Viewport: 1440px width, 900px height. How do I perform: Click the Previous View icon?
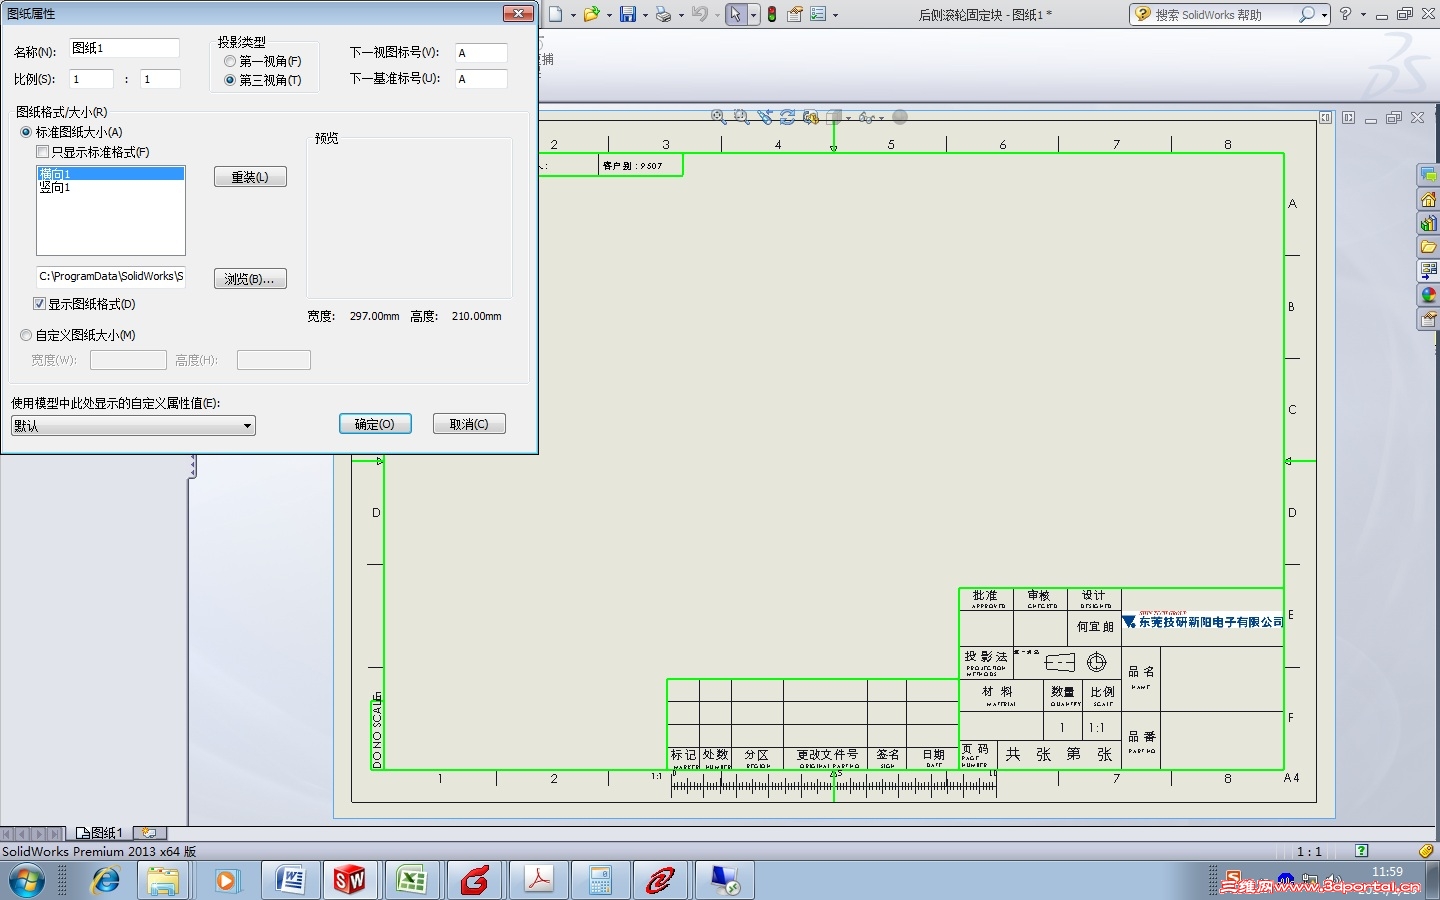tap(765, 117)
